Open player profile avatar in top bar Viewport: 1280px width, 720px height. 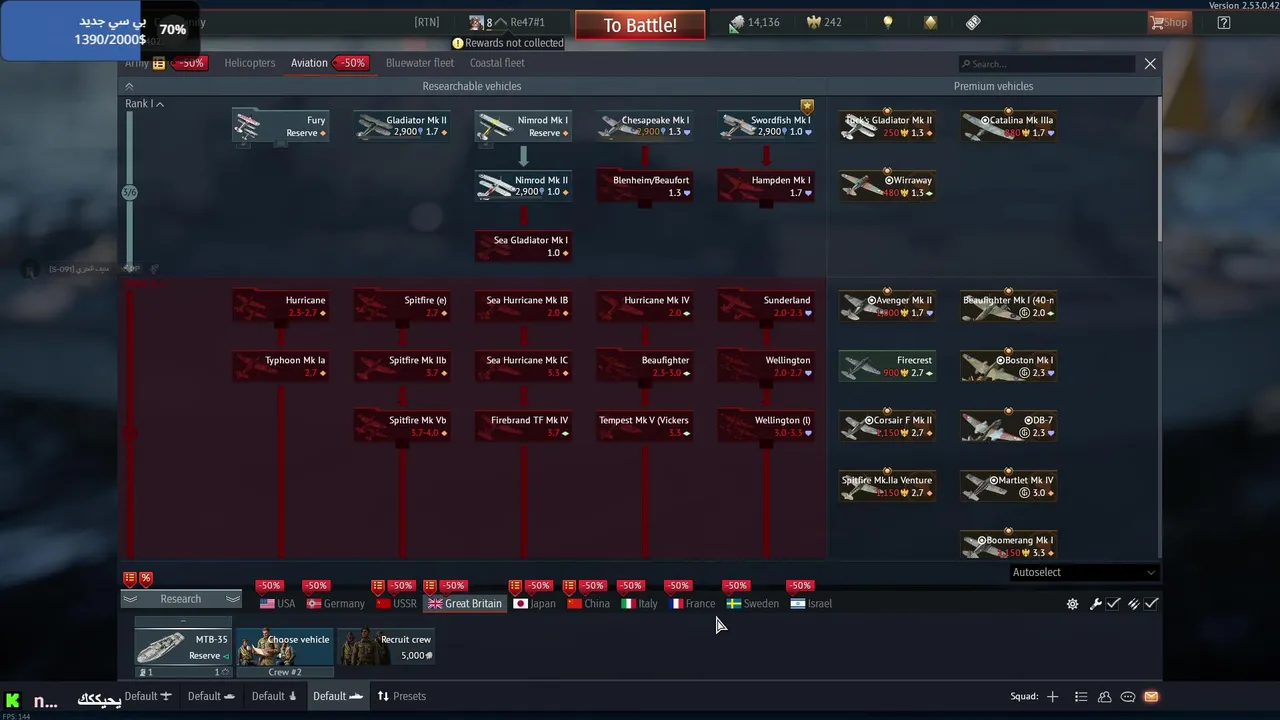pos(477,22)
